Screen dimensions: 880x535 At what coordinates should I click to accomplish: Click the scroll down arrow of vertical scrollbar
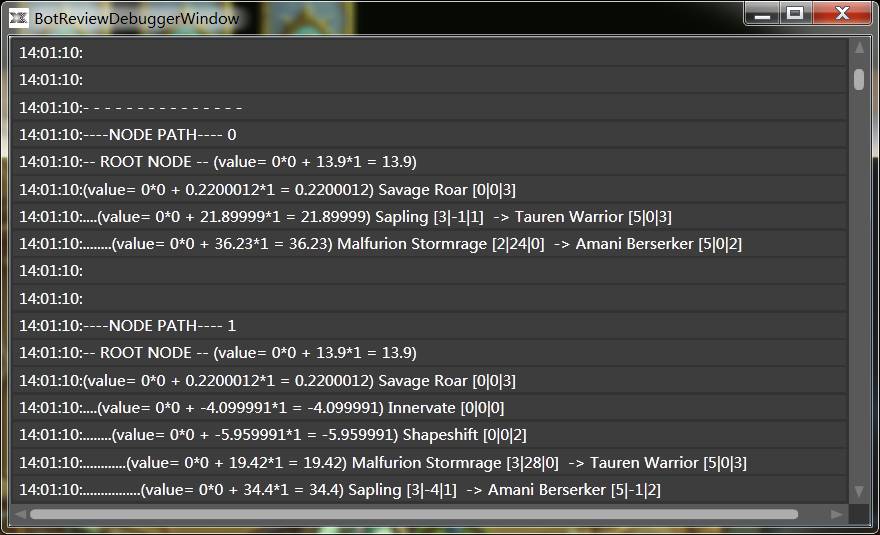click(859, 491)
